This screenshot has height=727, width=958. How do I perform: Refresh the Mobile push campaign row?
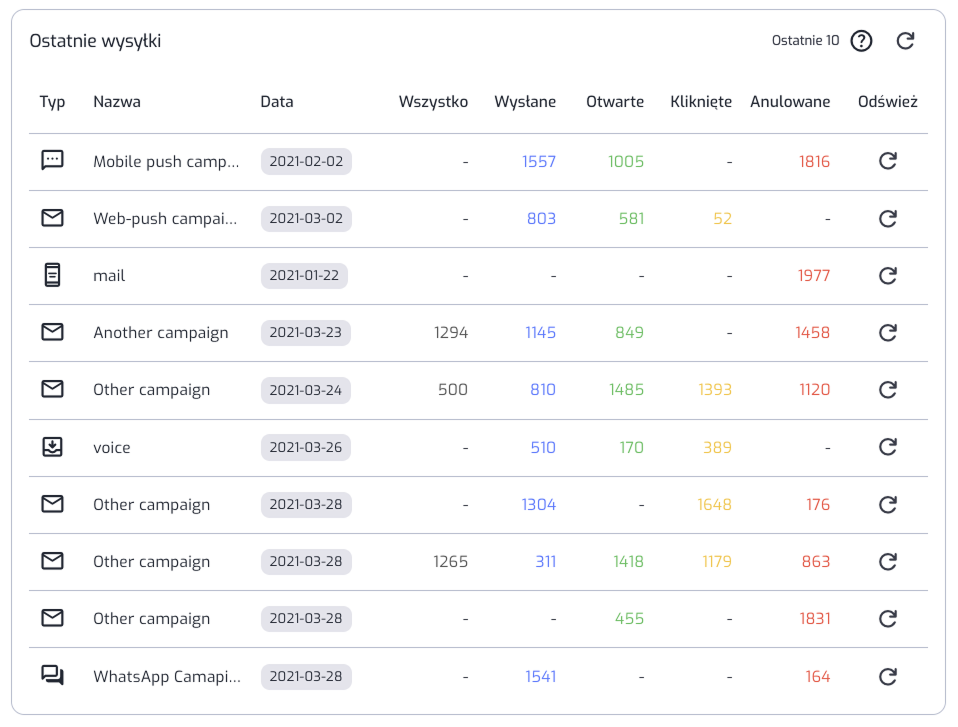[887, 161]
